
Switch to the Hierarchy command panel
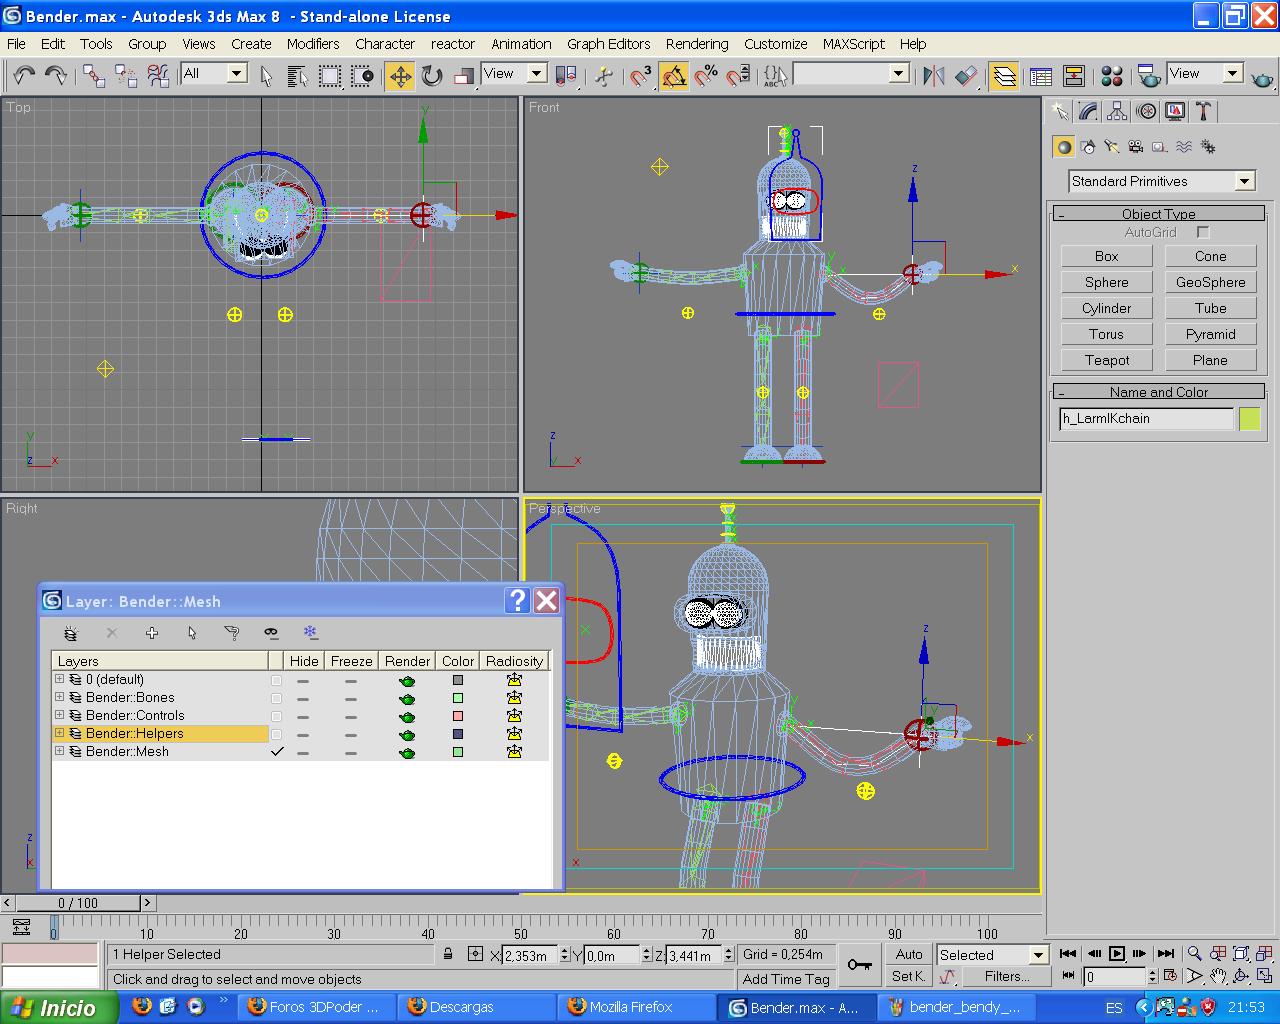[1117, 112]
